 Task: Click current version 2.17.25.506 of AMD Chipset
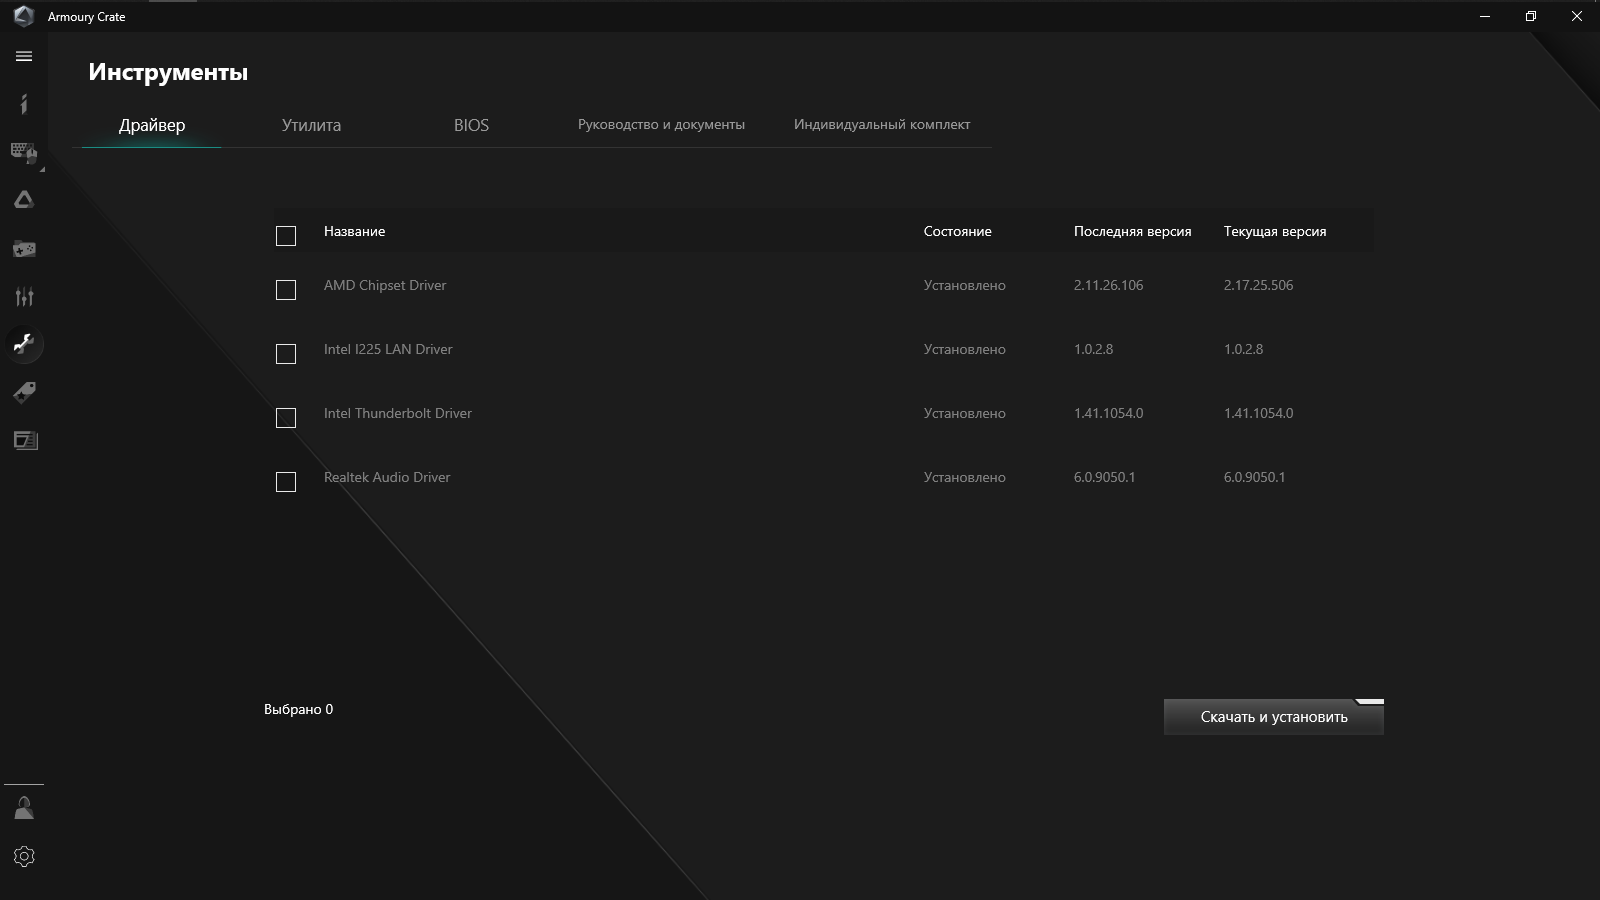(1258, 285)
